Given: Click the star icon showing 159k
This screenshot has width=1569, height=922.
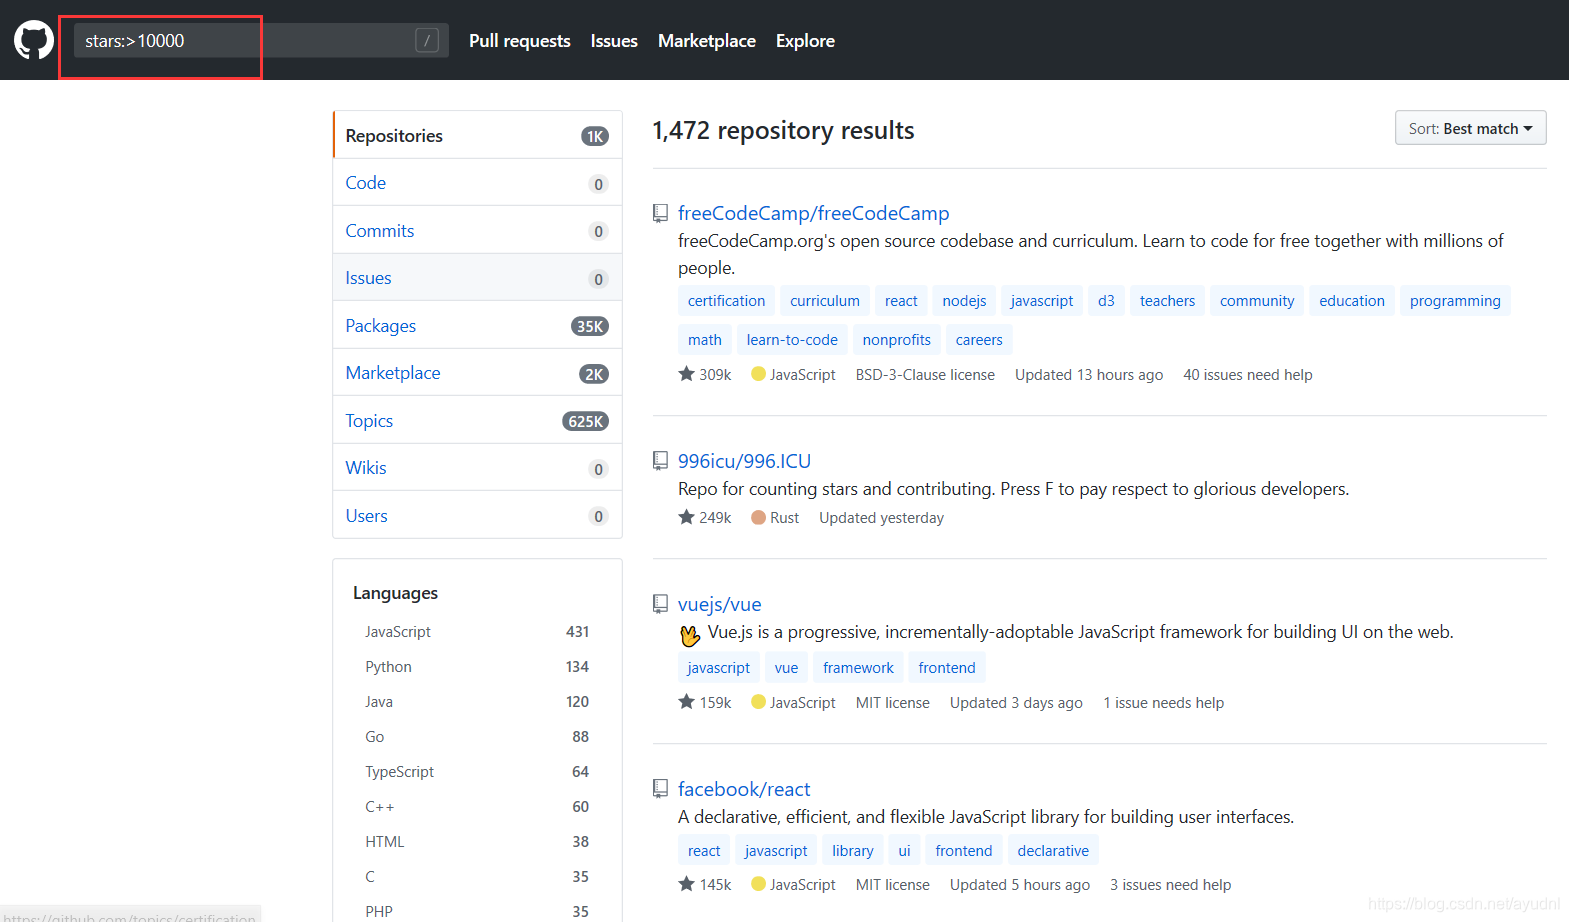Looking at the screenshot, I should (x=686, y=701).
